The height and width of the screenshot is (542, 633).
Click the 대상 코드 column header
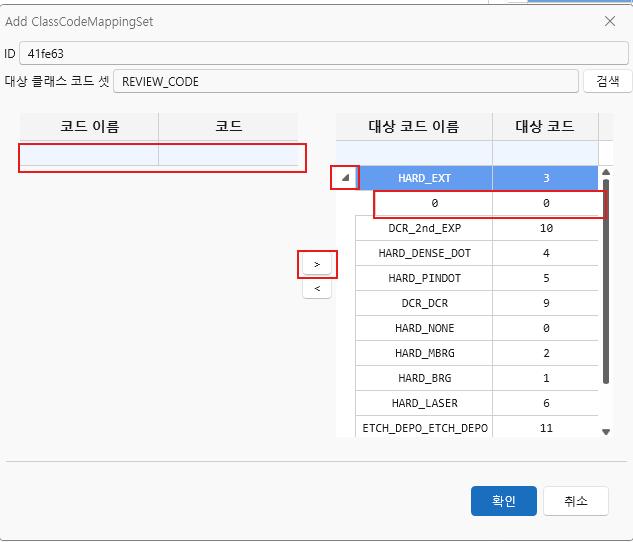[545, 126]
